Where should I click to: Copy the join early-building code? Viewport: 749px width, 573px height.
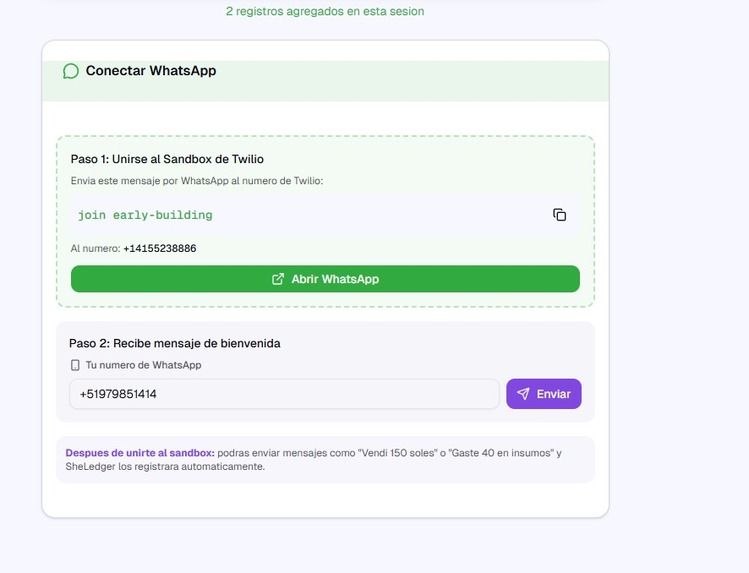click(x=559, y=215)
